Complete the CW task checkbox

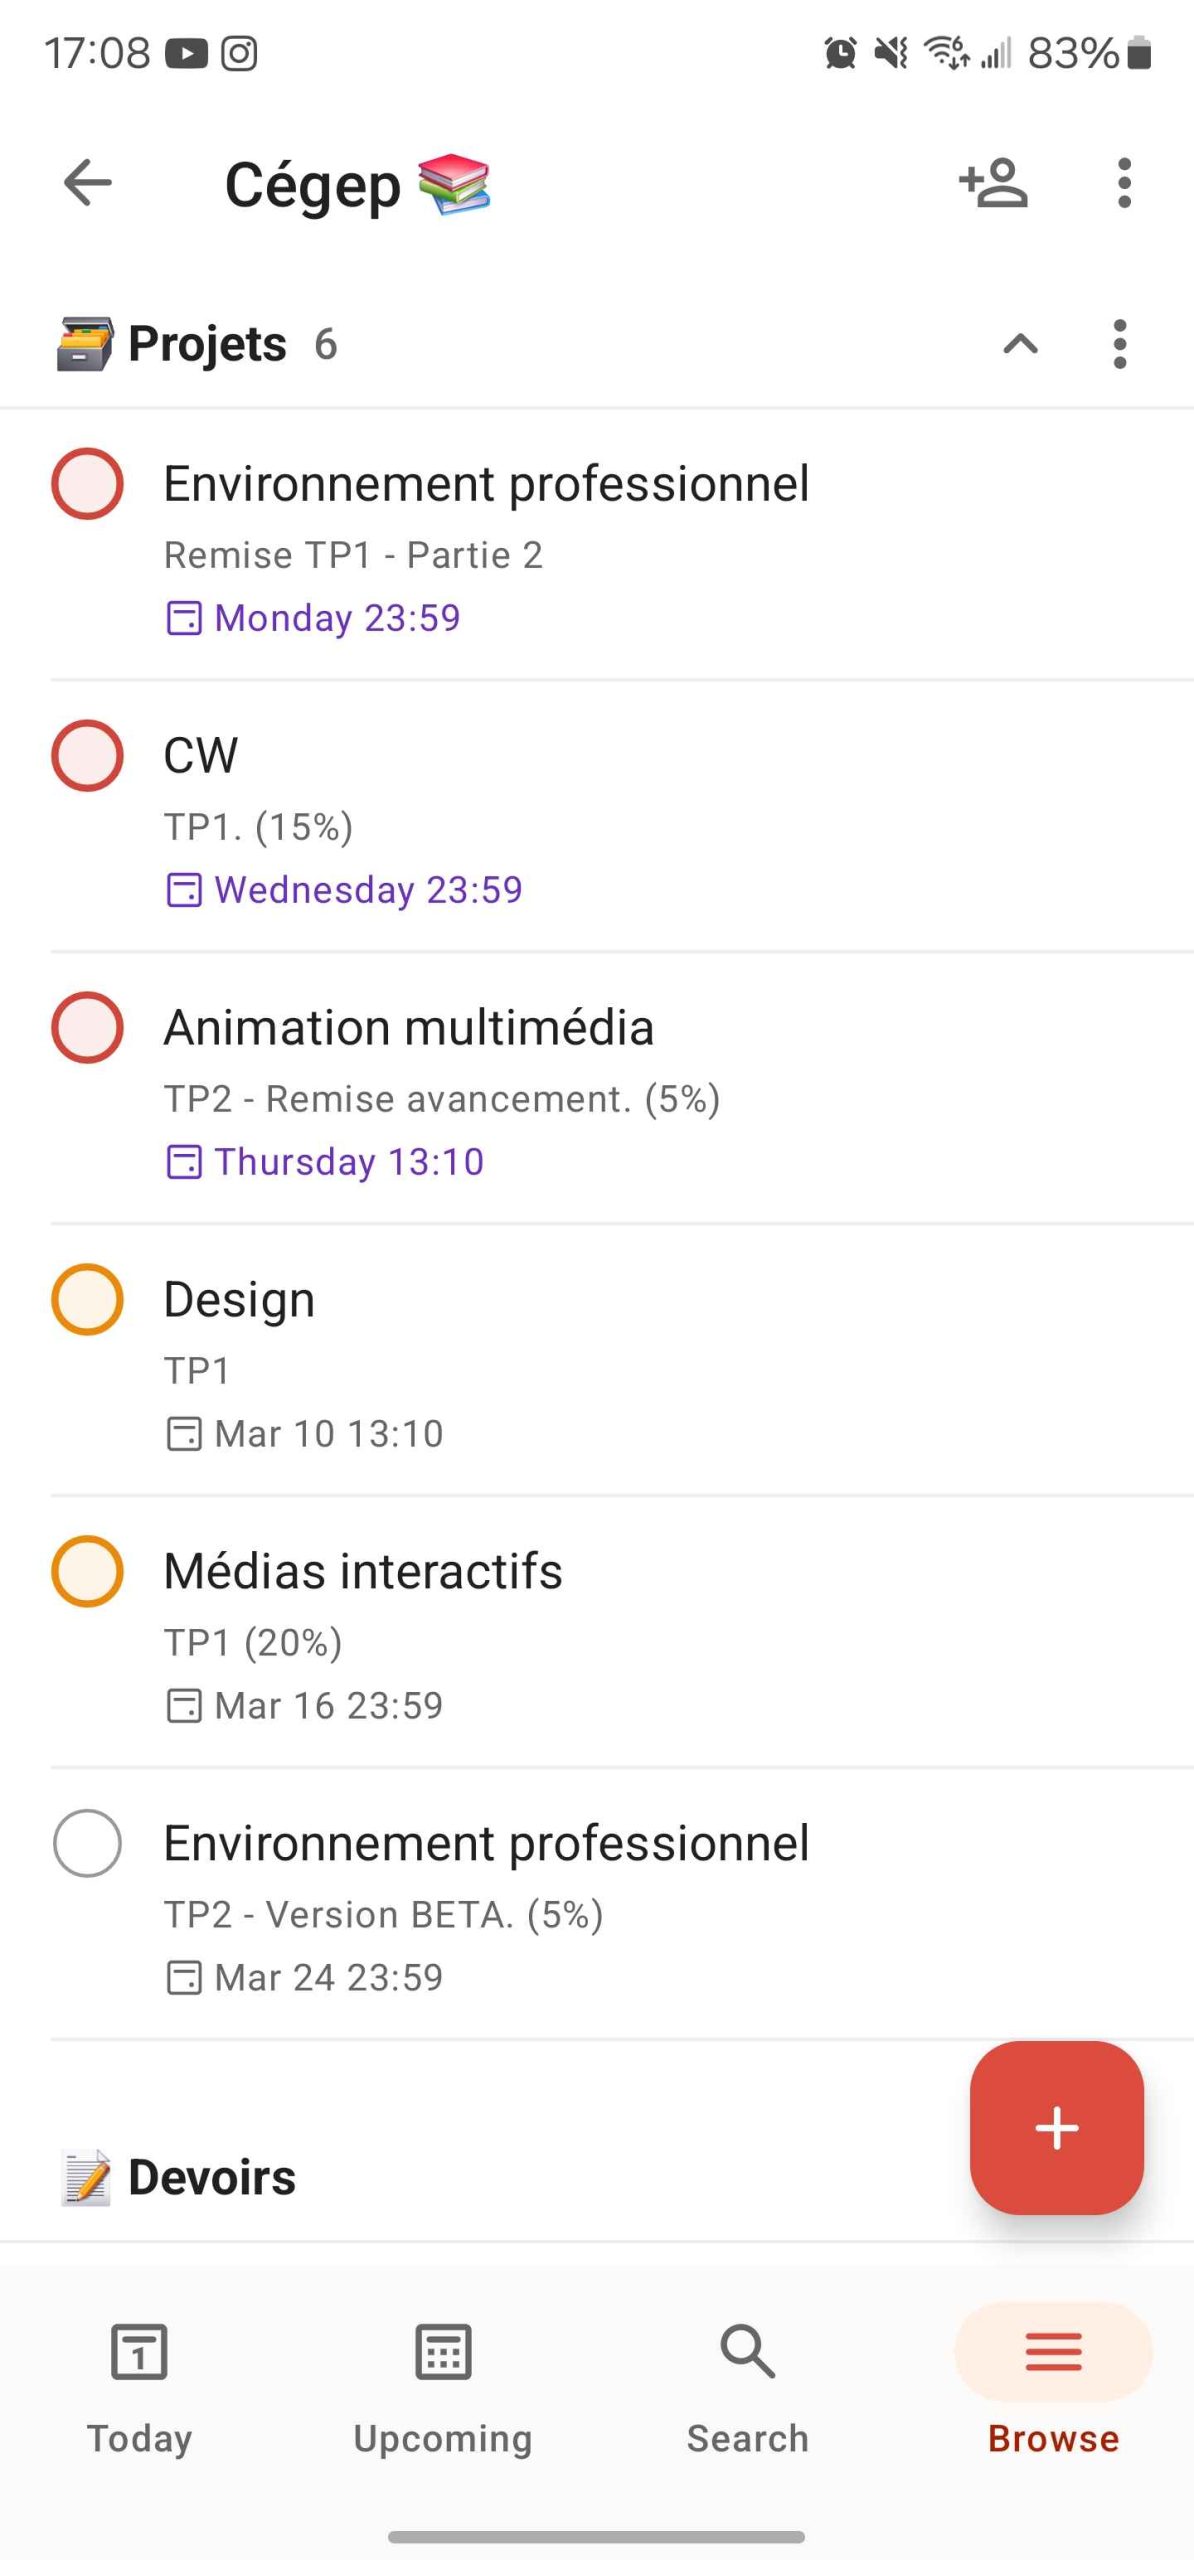pyautogui.click(x=88, y=756)
